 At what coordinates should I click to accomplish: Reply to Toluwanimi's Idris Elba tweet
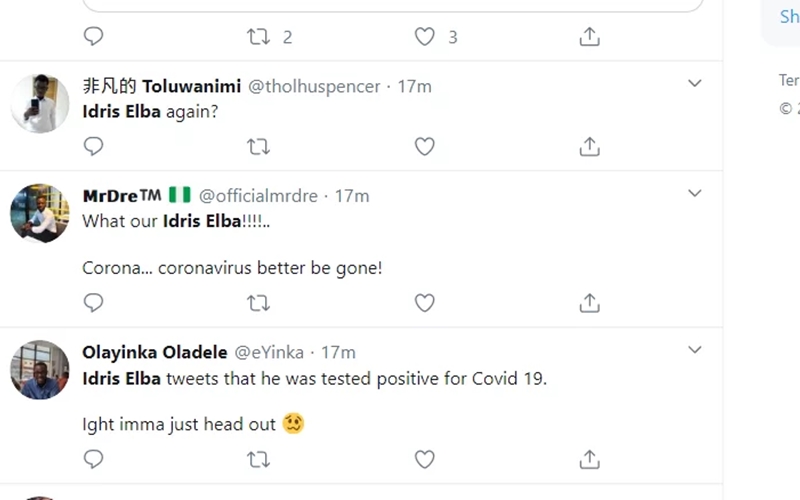click(x=93, y=147)
